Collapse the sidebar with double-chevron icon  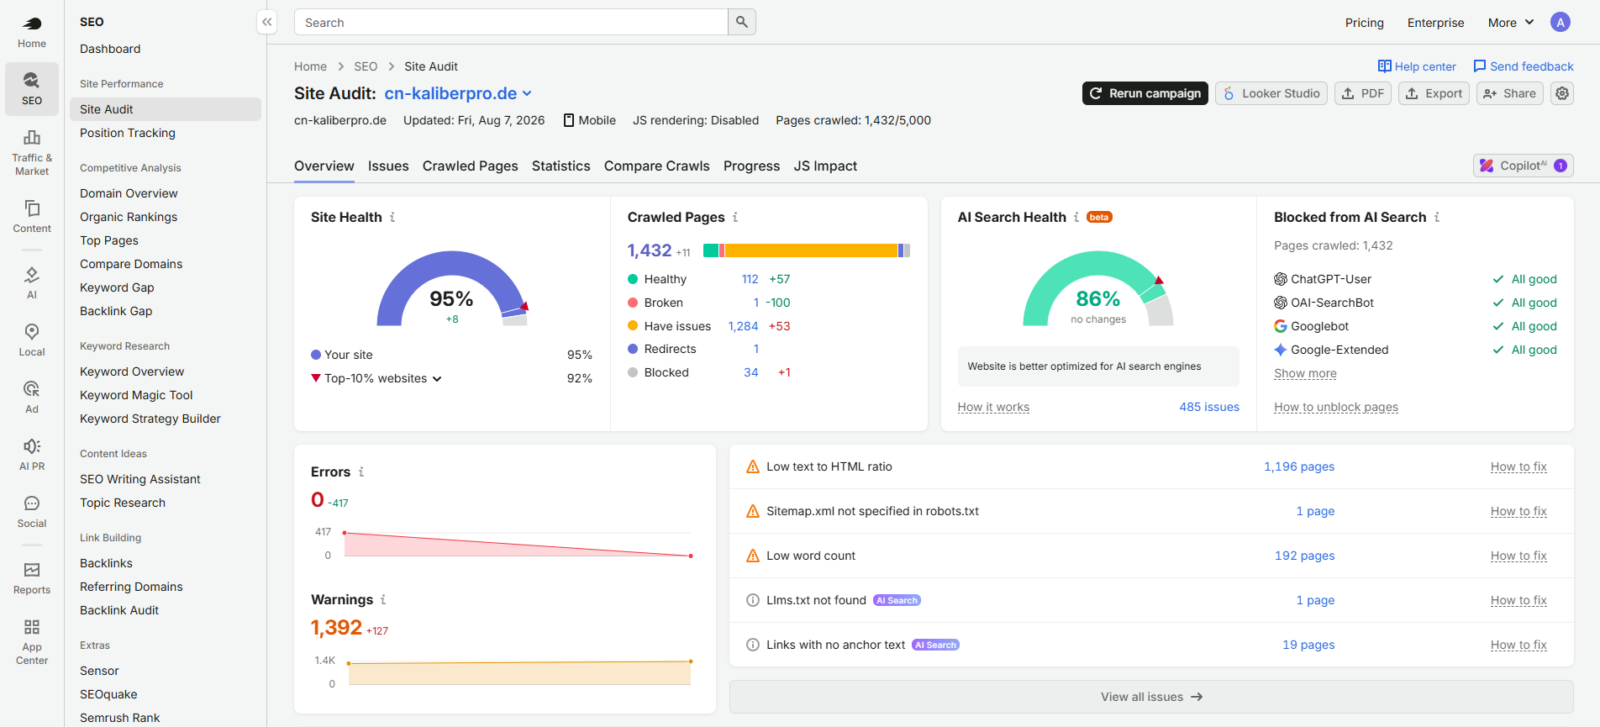267,22
